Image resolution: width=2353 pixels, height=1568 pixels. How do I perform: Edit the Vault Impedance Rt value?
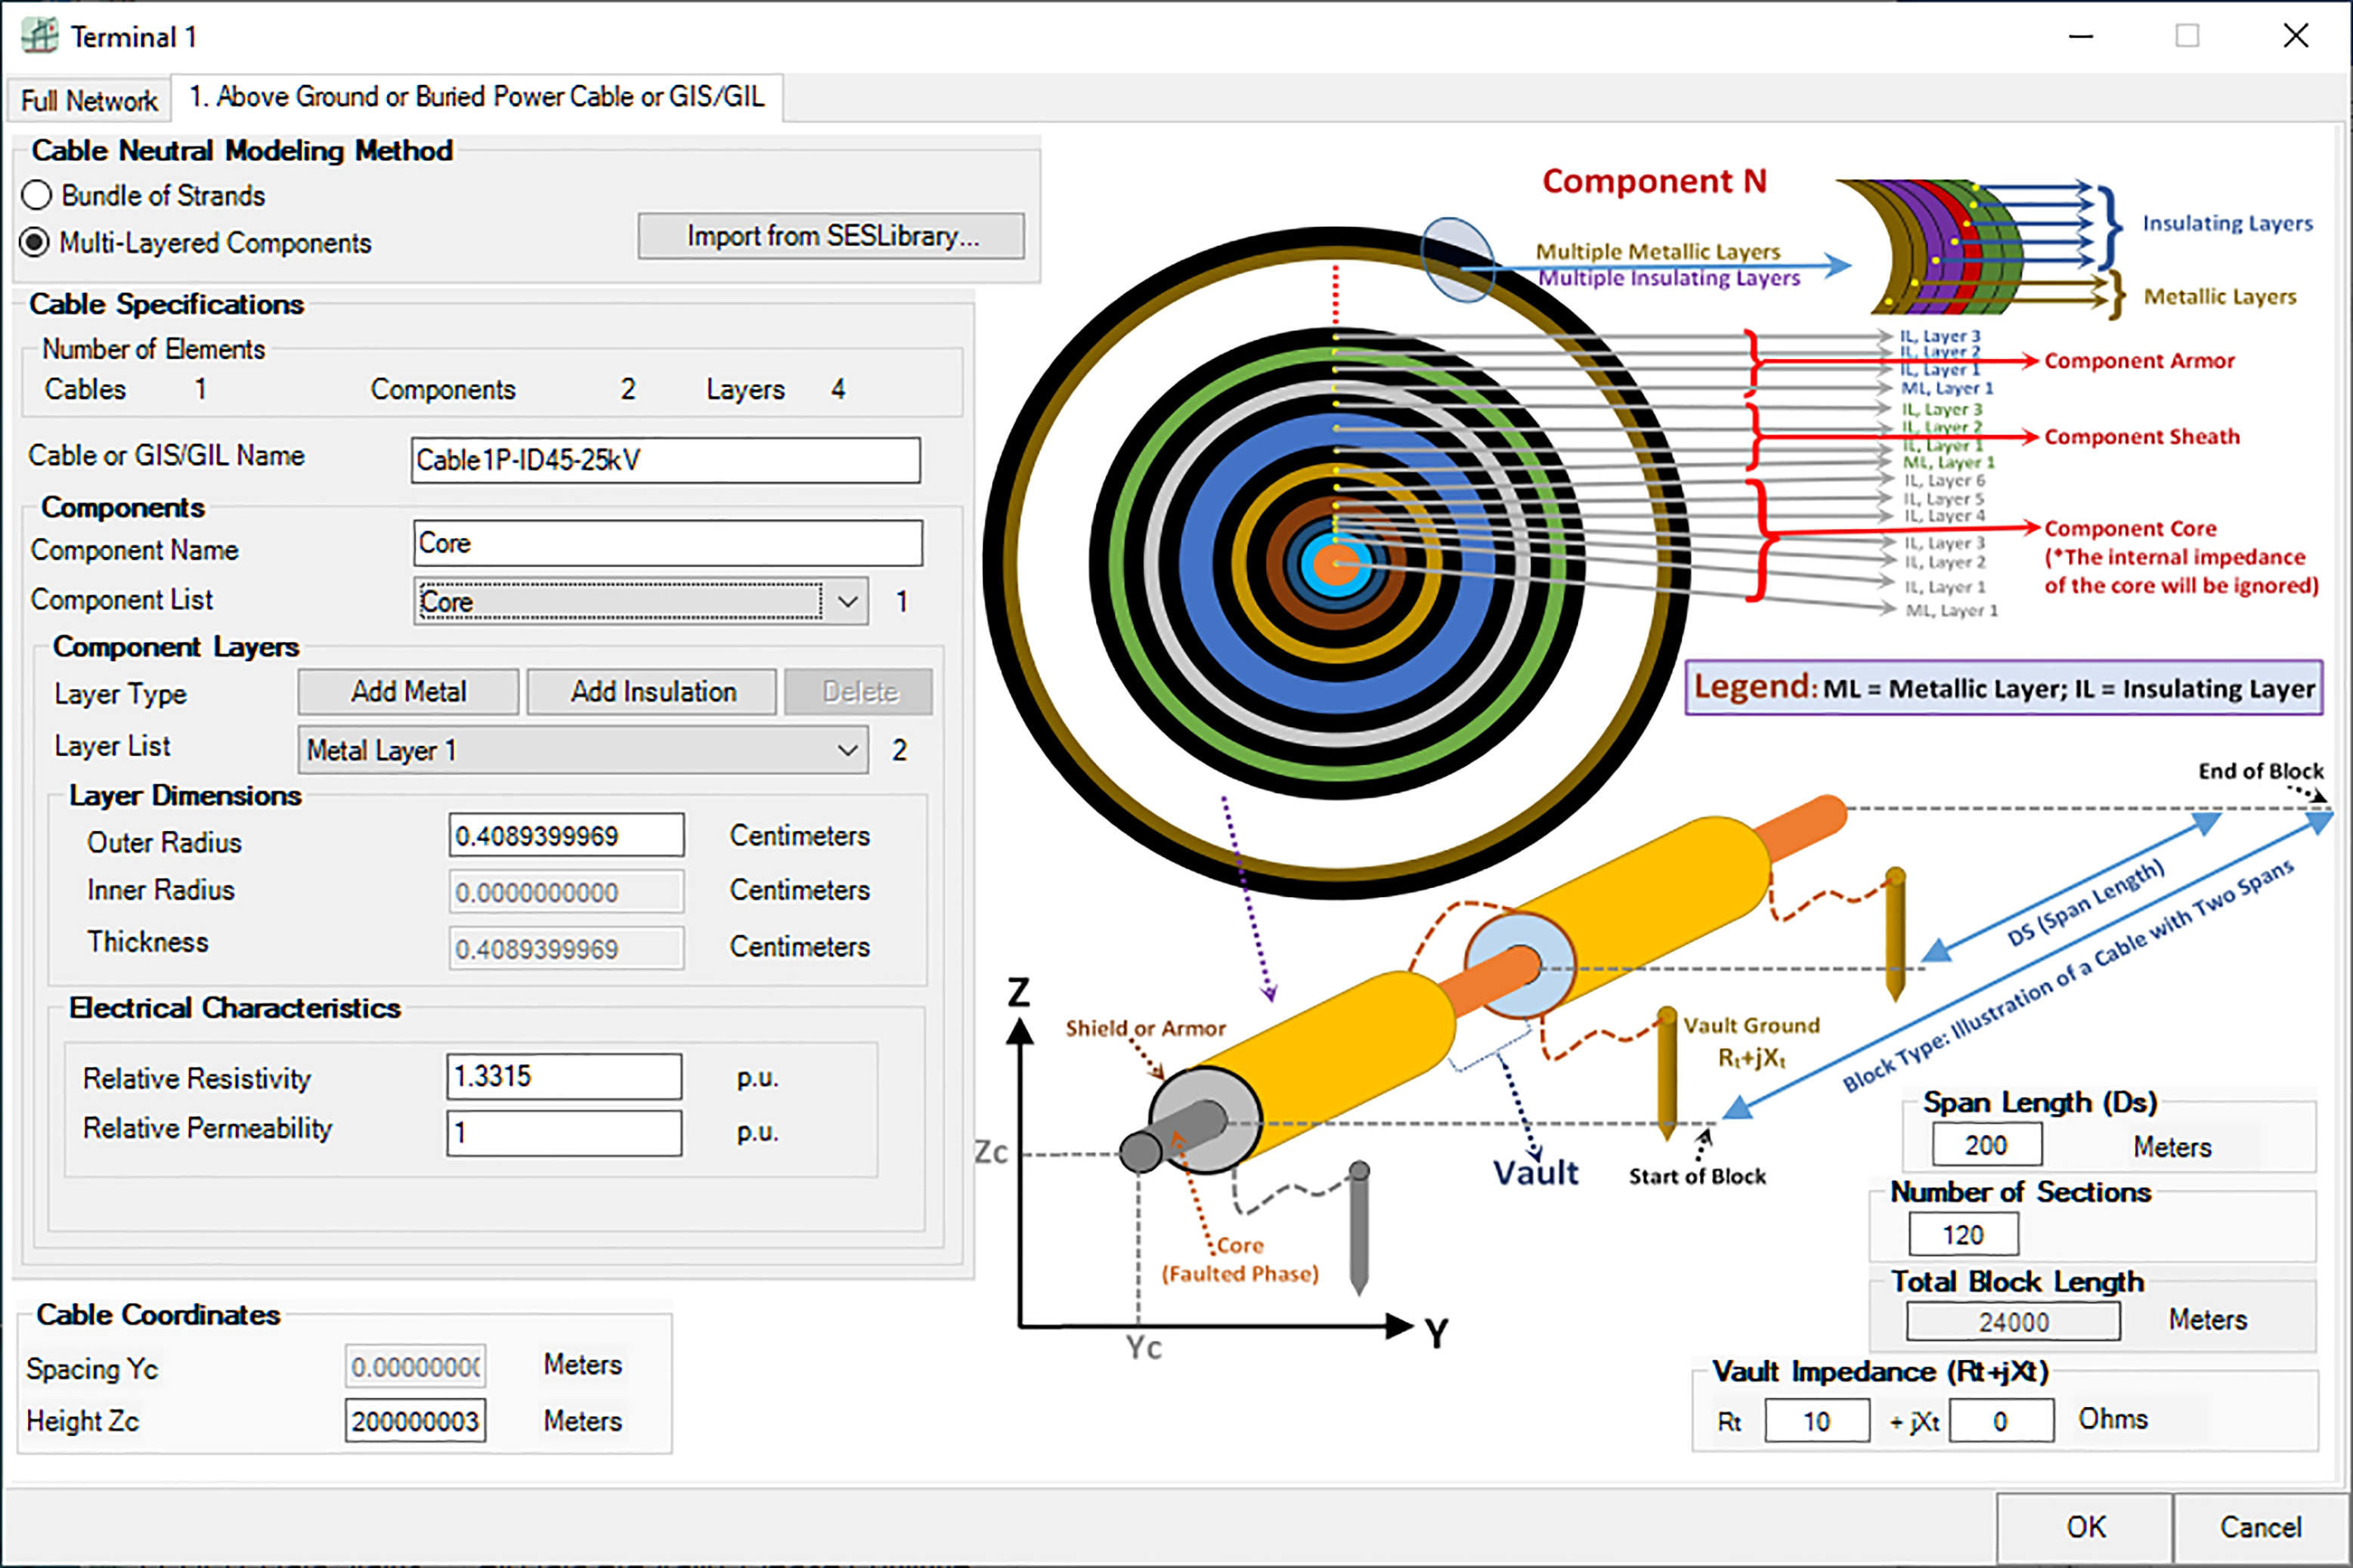point(1817,1421)
